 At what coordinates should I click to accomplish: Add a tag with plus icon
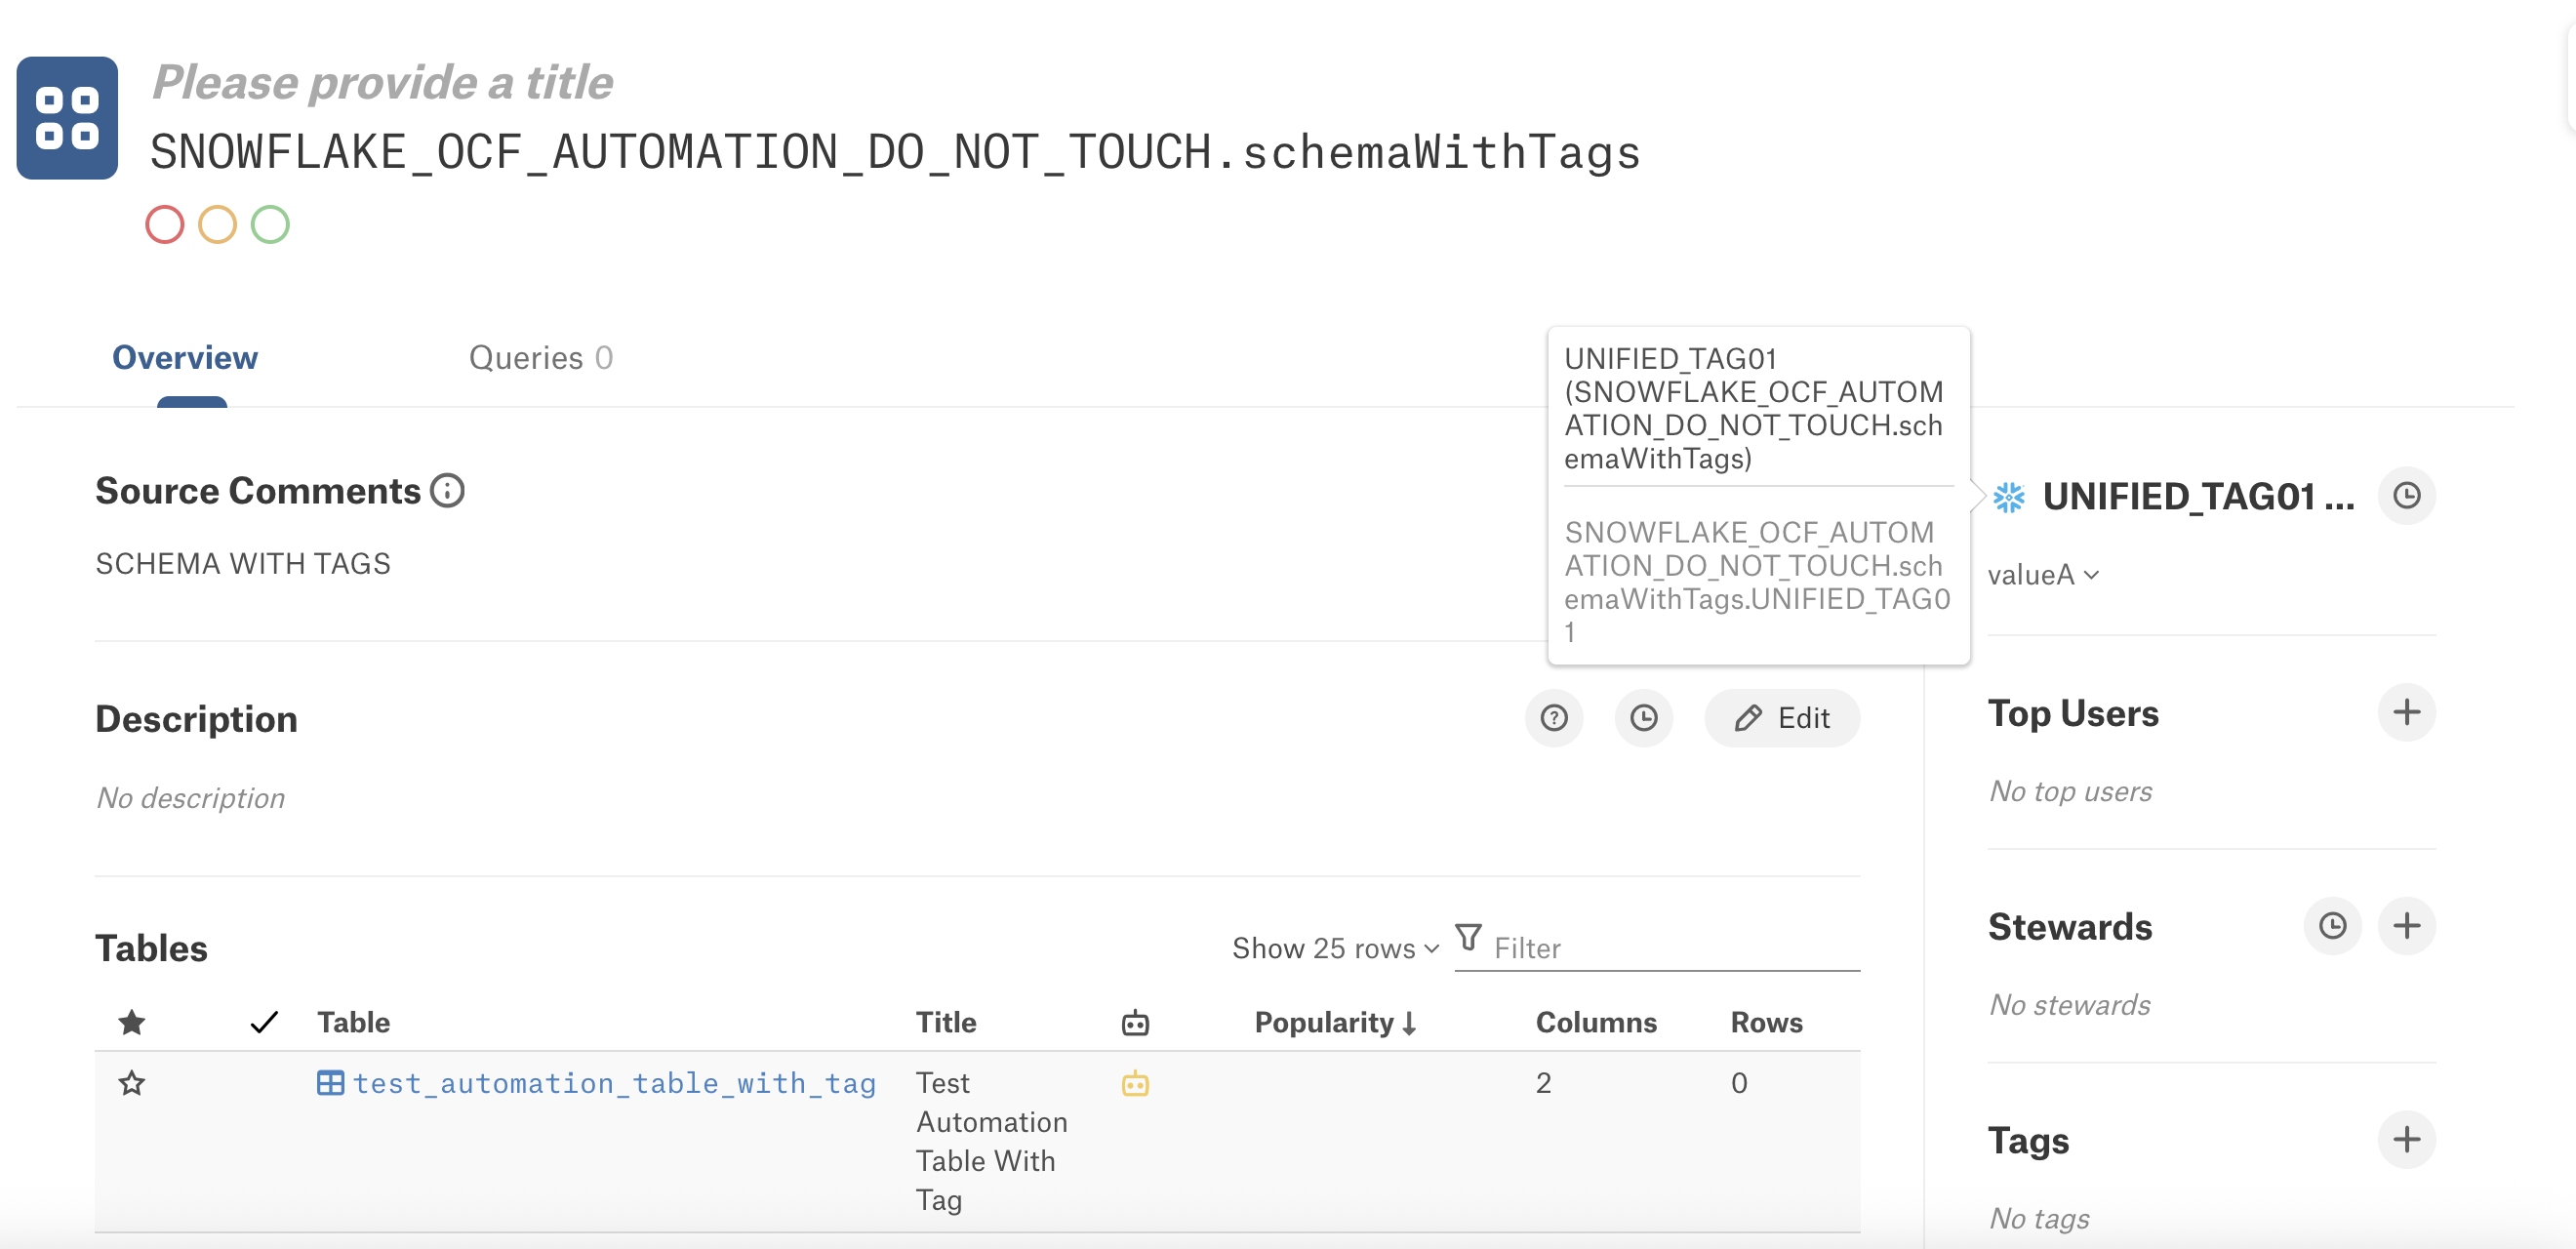[x=2407, y=1139]
